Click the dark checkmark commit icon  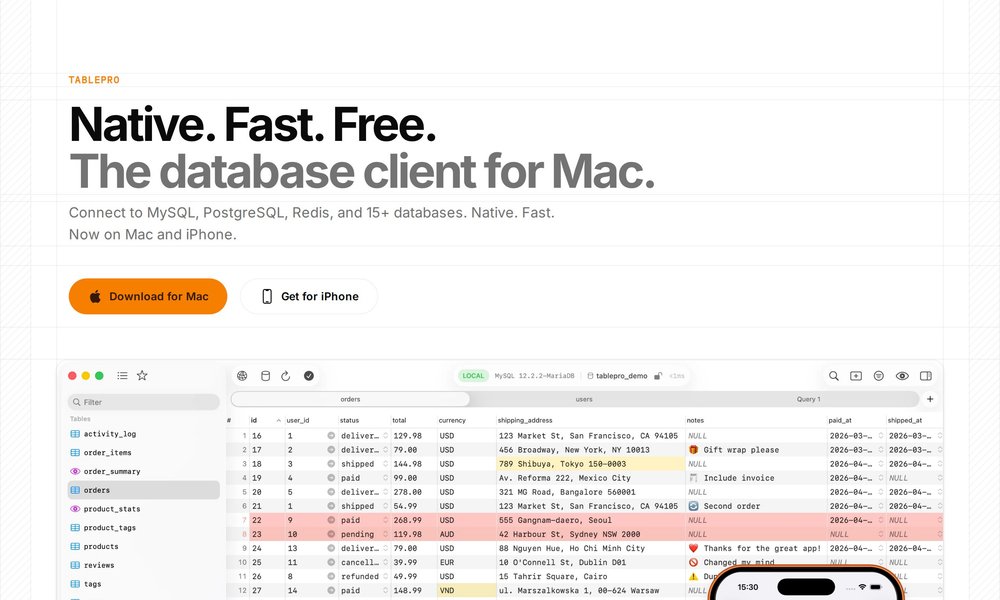coord(309,376)
